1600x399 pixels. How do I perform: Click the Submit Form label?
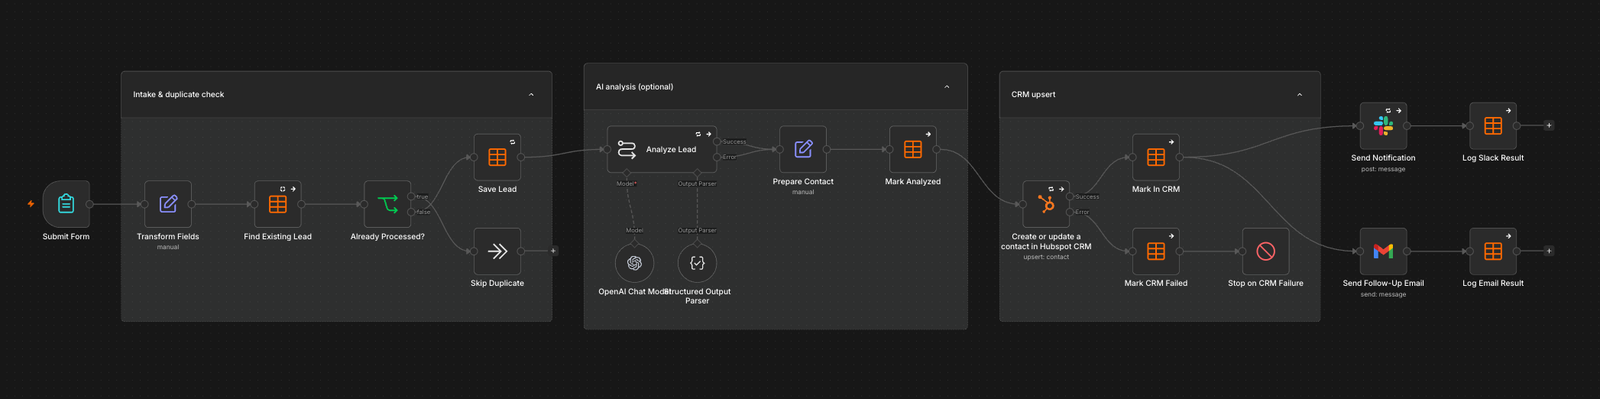pyautogui.click(x=66, y=237)
